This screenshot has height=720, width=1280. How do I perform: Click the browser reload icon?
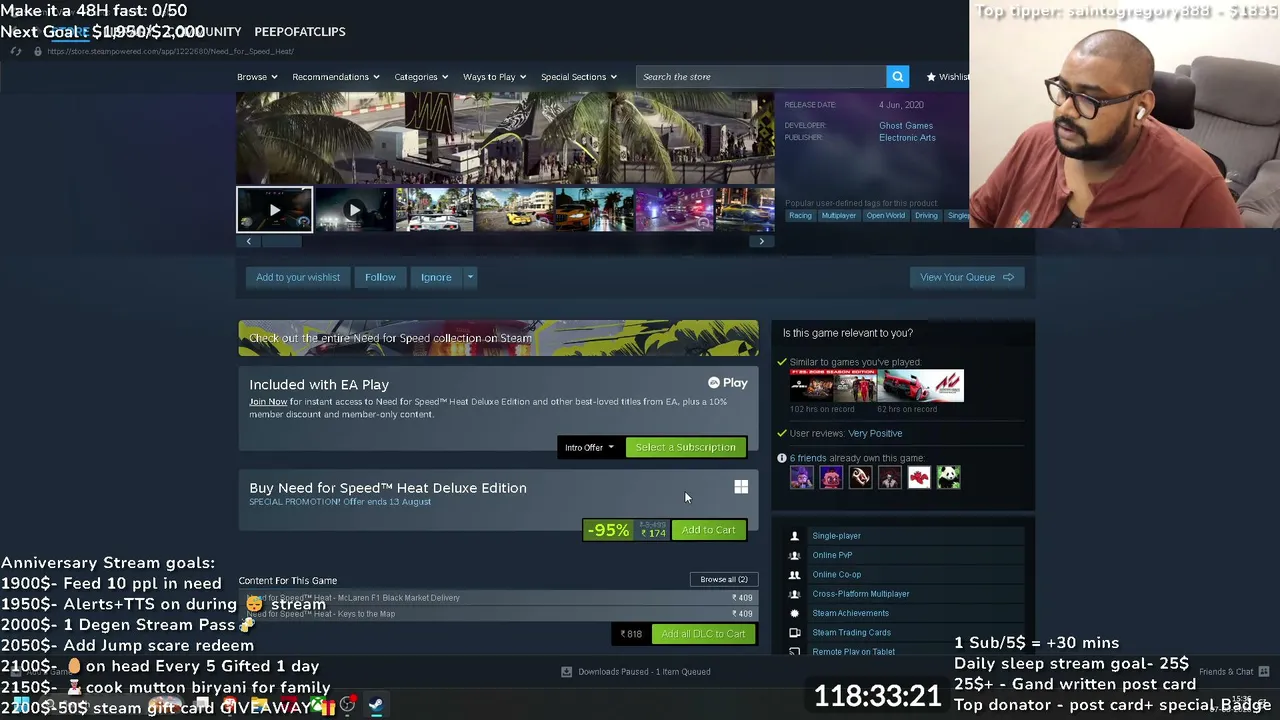coord(16,51)
